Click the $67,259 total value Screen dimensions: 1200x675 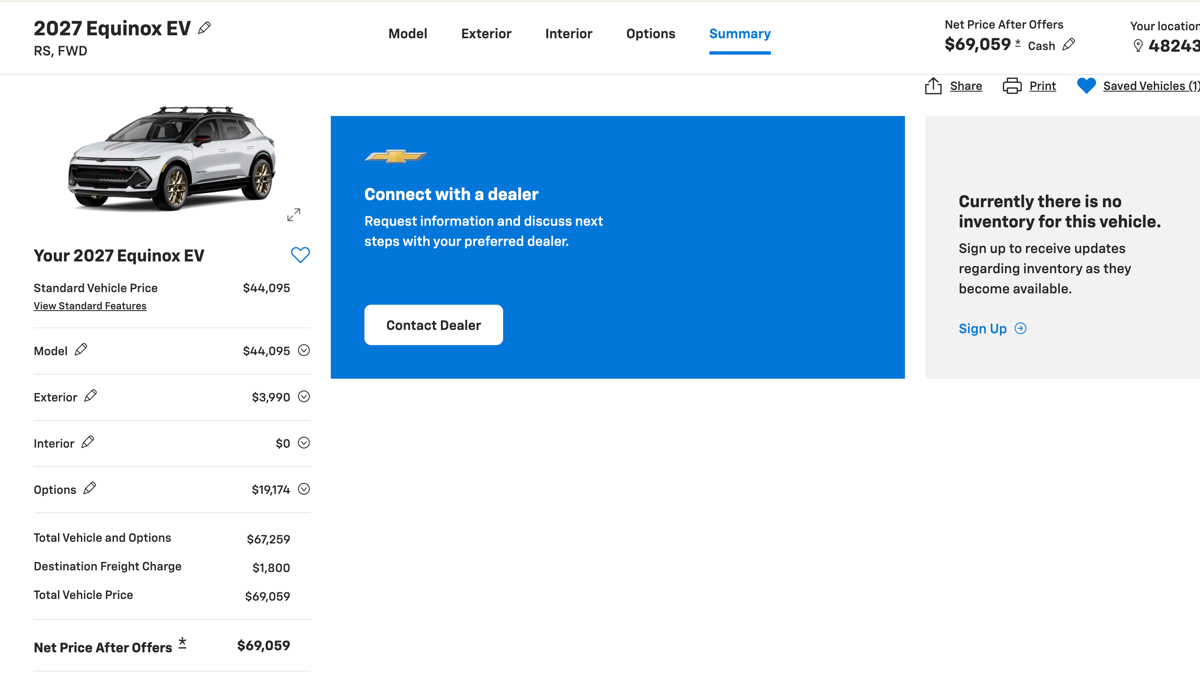point(268,539)
